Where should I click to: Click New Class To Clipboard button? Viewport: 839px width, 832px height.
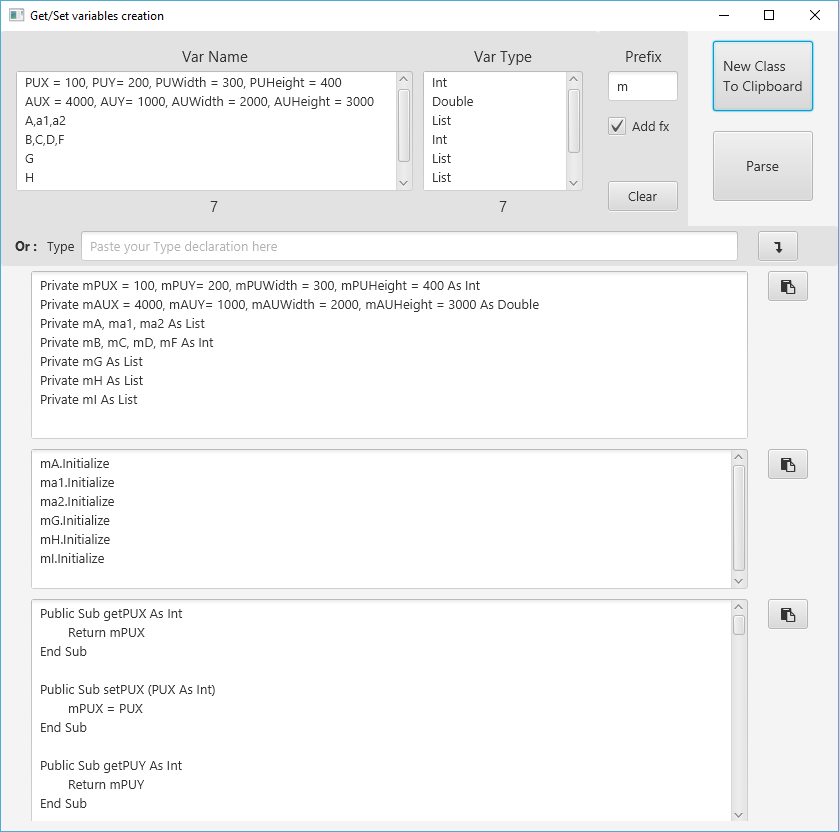pyautogui.click(x=762, y=76)
